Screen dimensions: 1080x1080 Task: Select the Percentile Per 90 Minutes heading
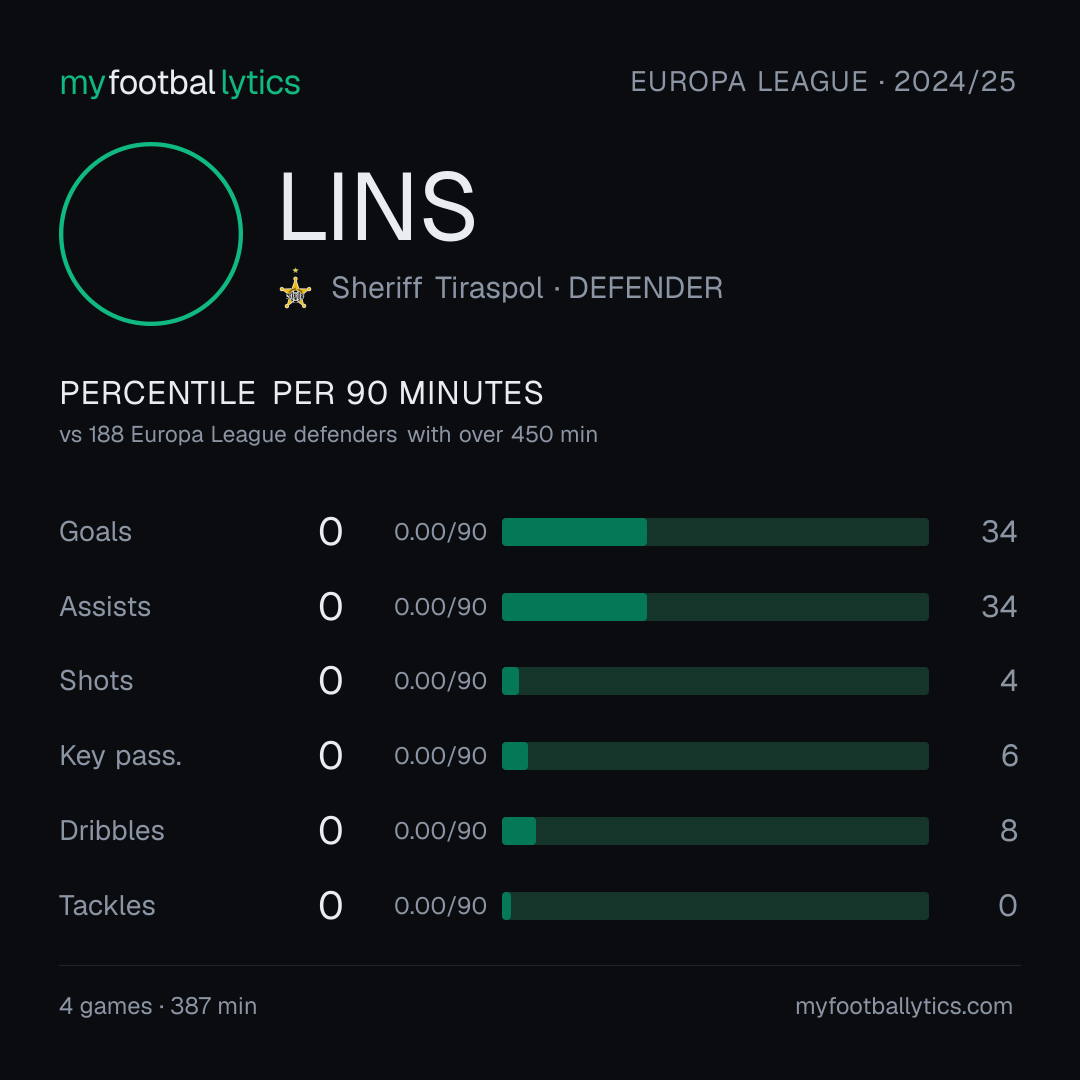(302, 393)
